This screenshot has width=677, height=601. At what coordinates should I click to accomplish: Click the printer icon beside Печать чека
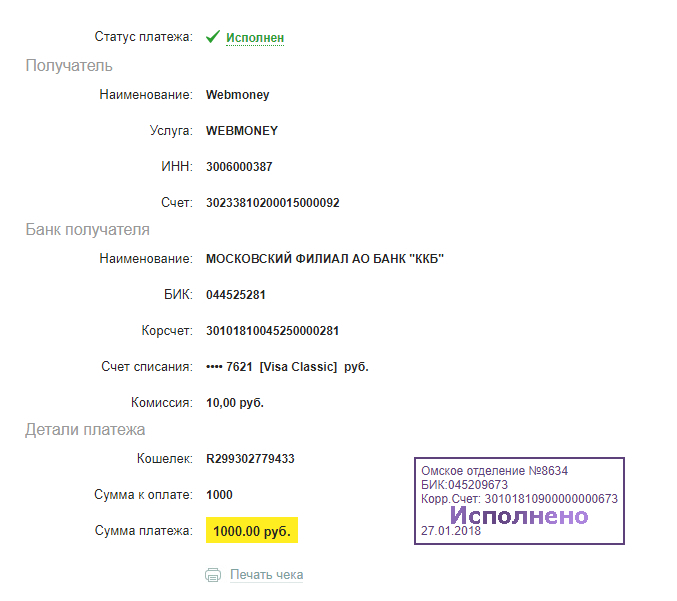tap(212, 575)
